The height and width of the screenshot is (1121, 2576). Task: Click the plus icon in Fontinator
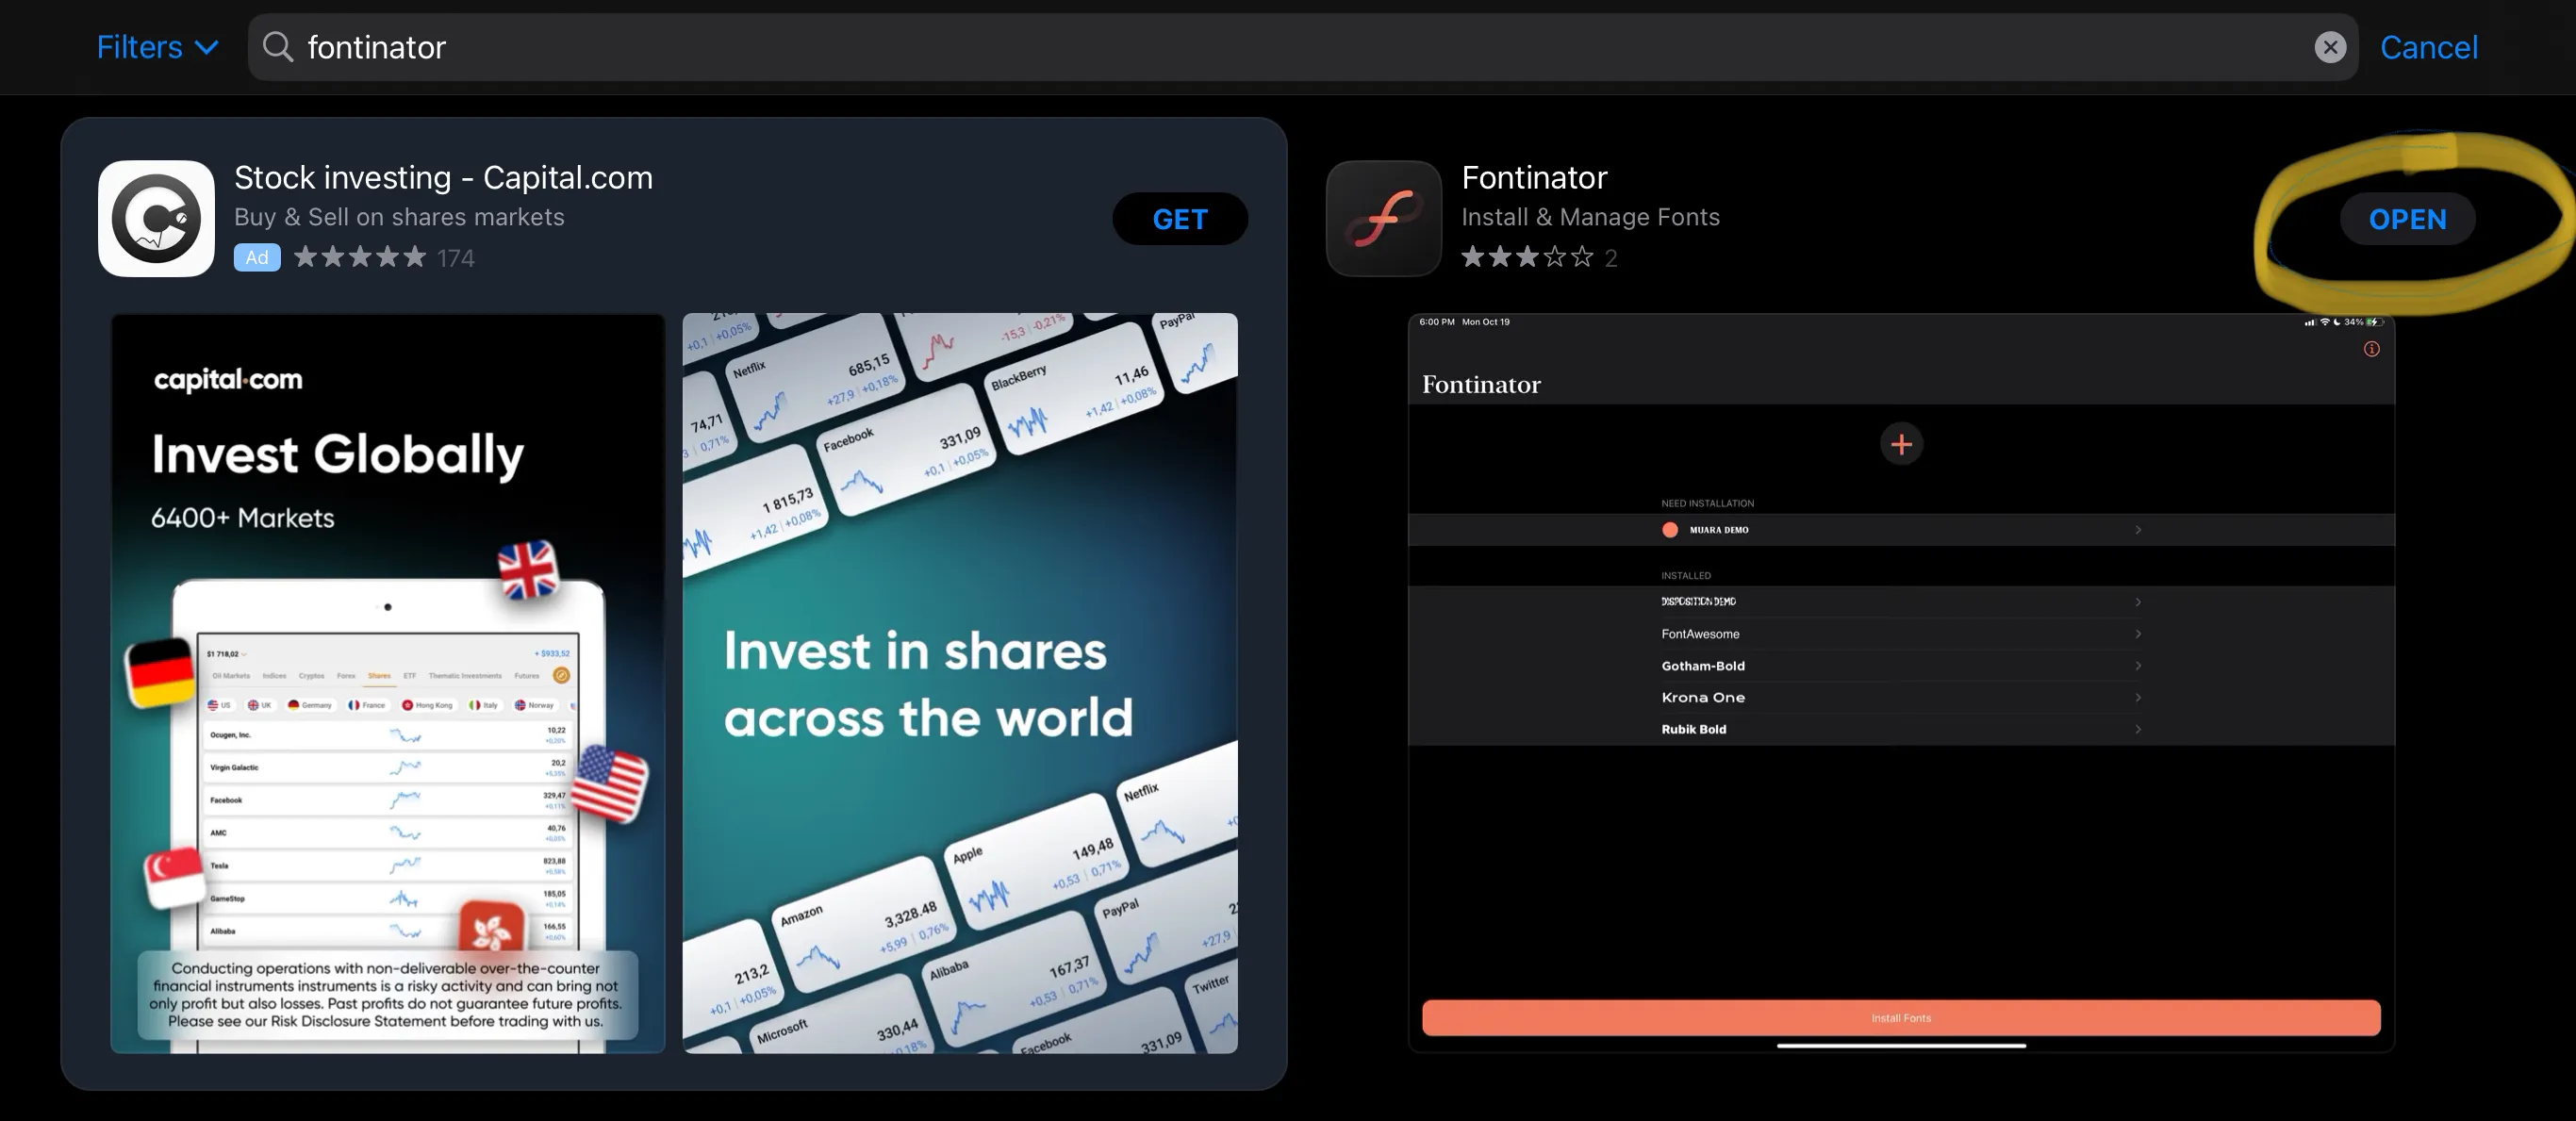[1901, 442]
